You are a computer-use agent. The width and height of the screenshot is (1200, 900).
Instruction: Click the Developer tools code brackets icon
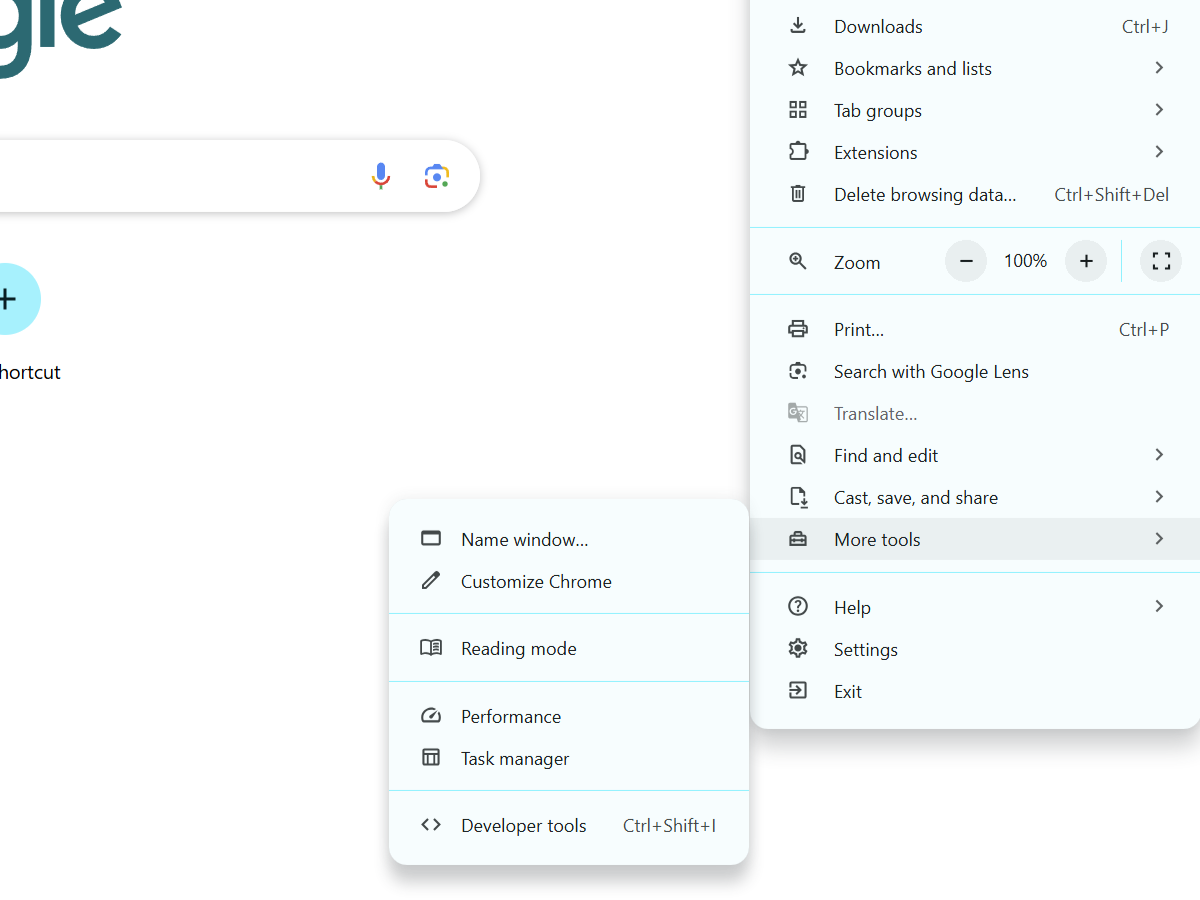tap(431, 825)
